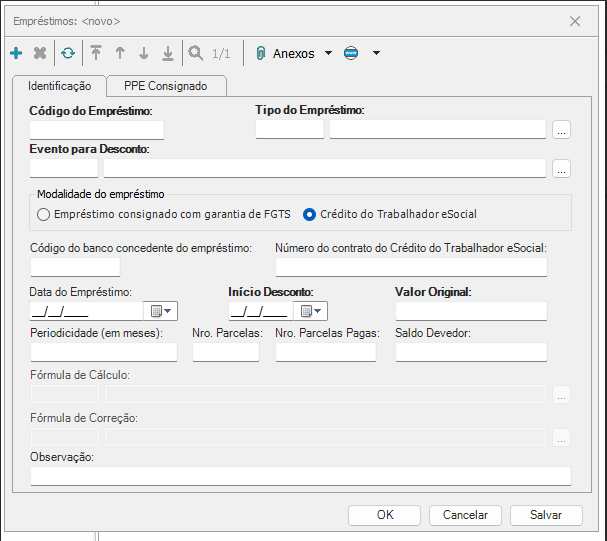Select Crédito do Trabalhador eSocial option

pos(310,213)
